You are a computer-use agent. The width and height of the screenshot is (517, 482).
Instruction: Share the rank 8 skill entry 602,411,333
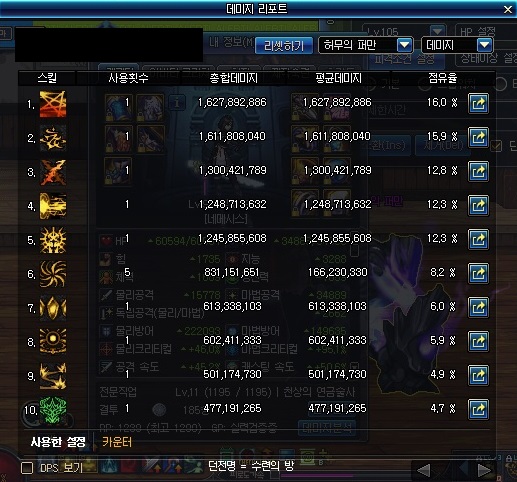[478, 341]
